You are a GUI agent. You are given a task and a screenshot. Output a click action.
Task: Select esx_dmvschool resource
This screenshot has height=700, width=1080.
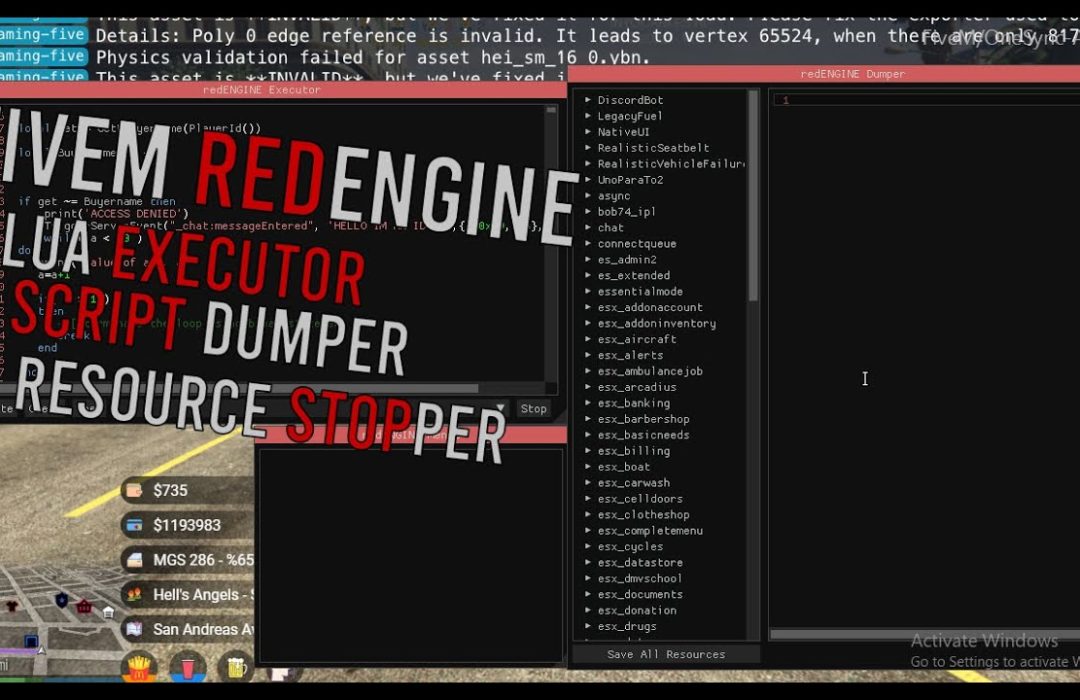click(640, 579)
